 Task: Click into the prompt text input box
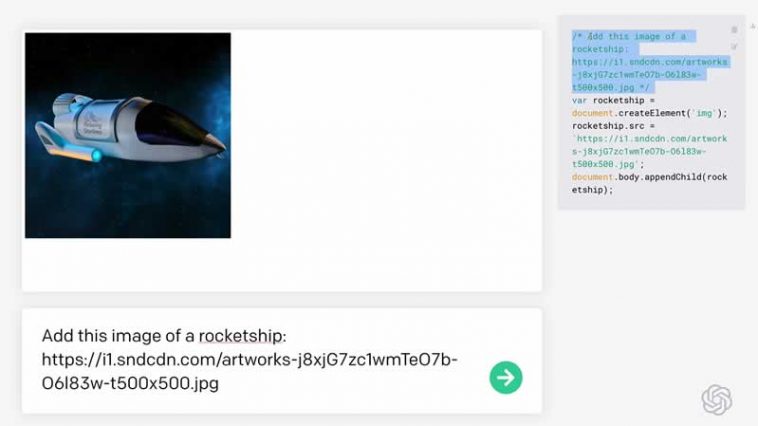coord(282,361)
